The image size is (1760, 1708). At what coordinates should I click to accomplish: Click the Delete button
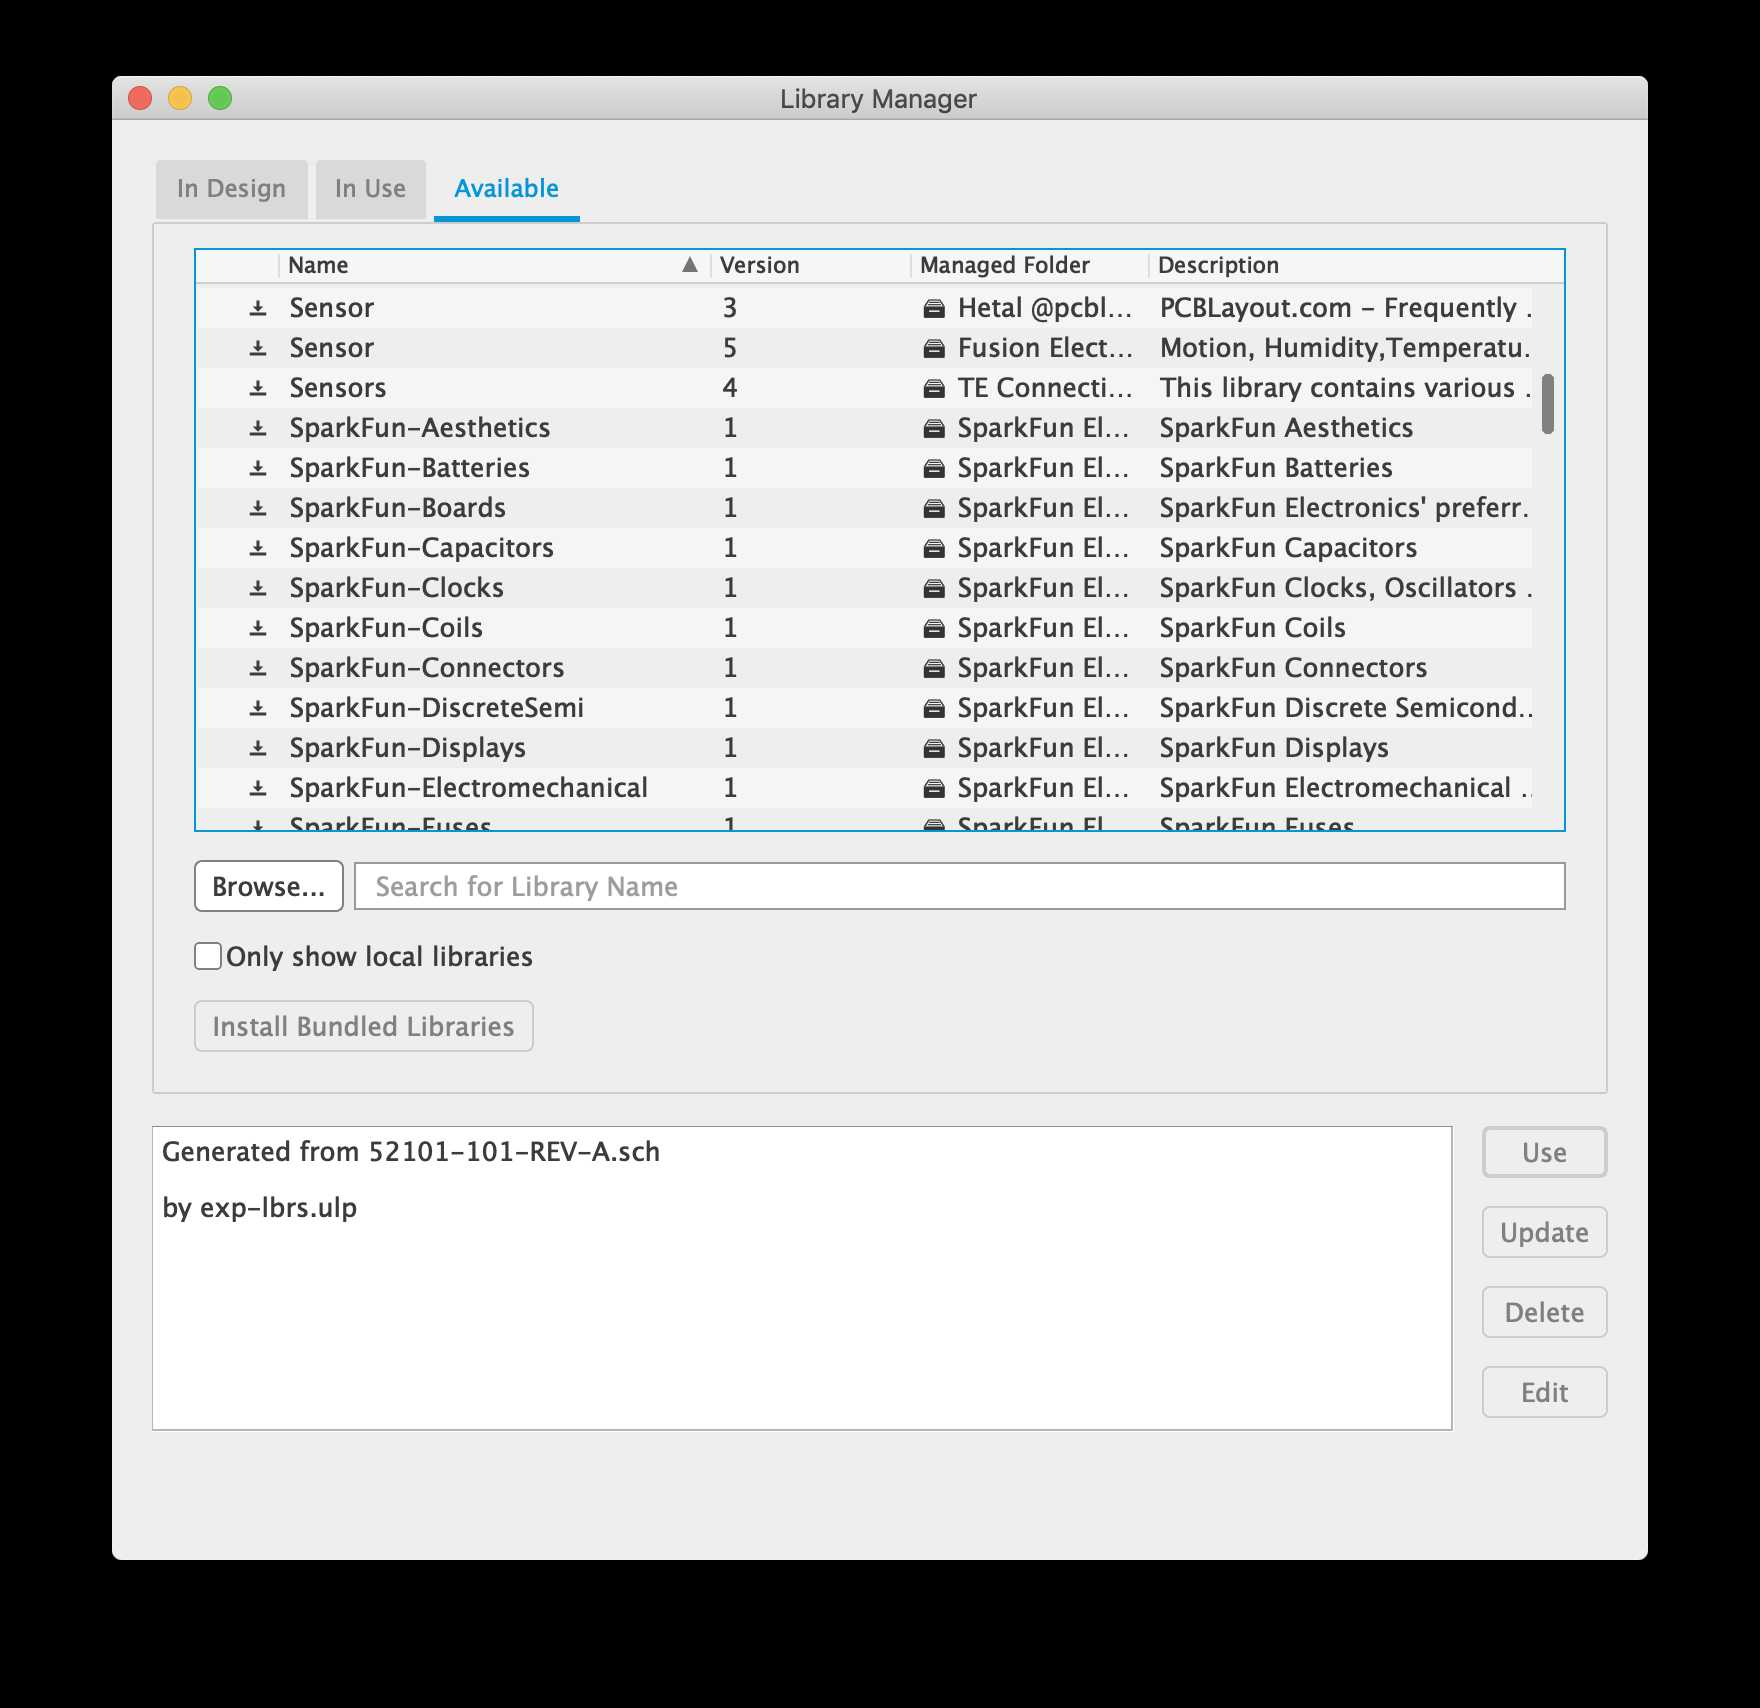click(1545, 1312)
